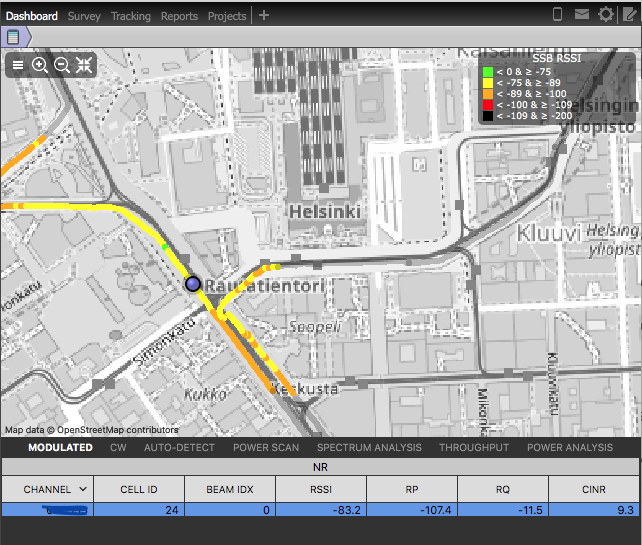Click the RP column header

click(412, 489)
